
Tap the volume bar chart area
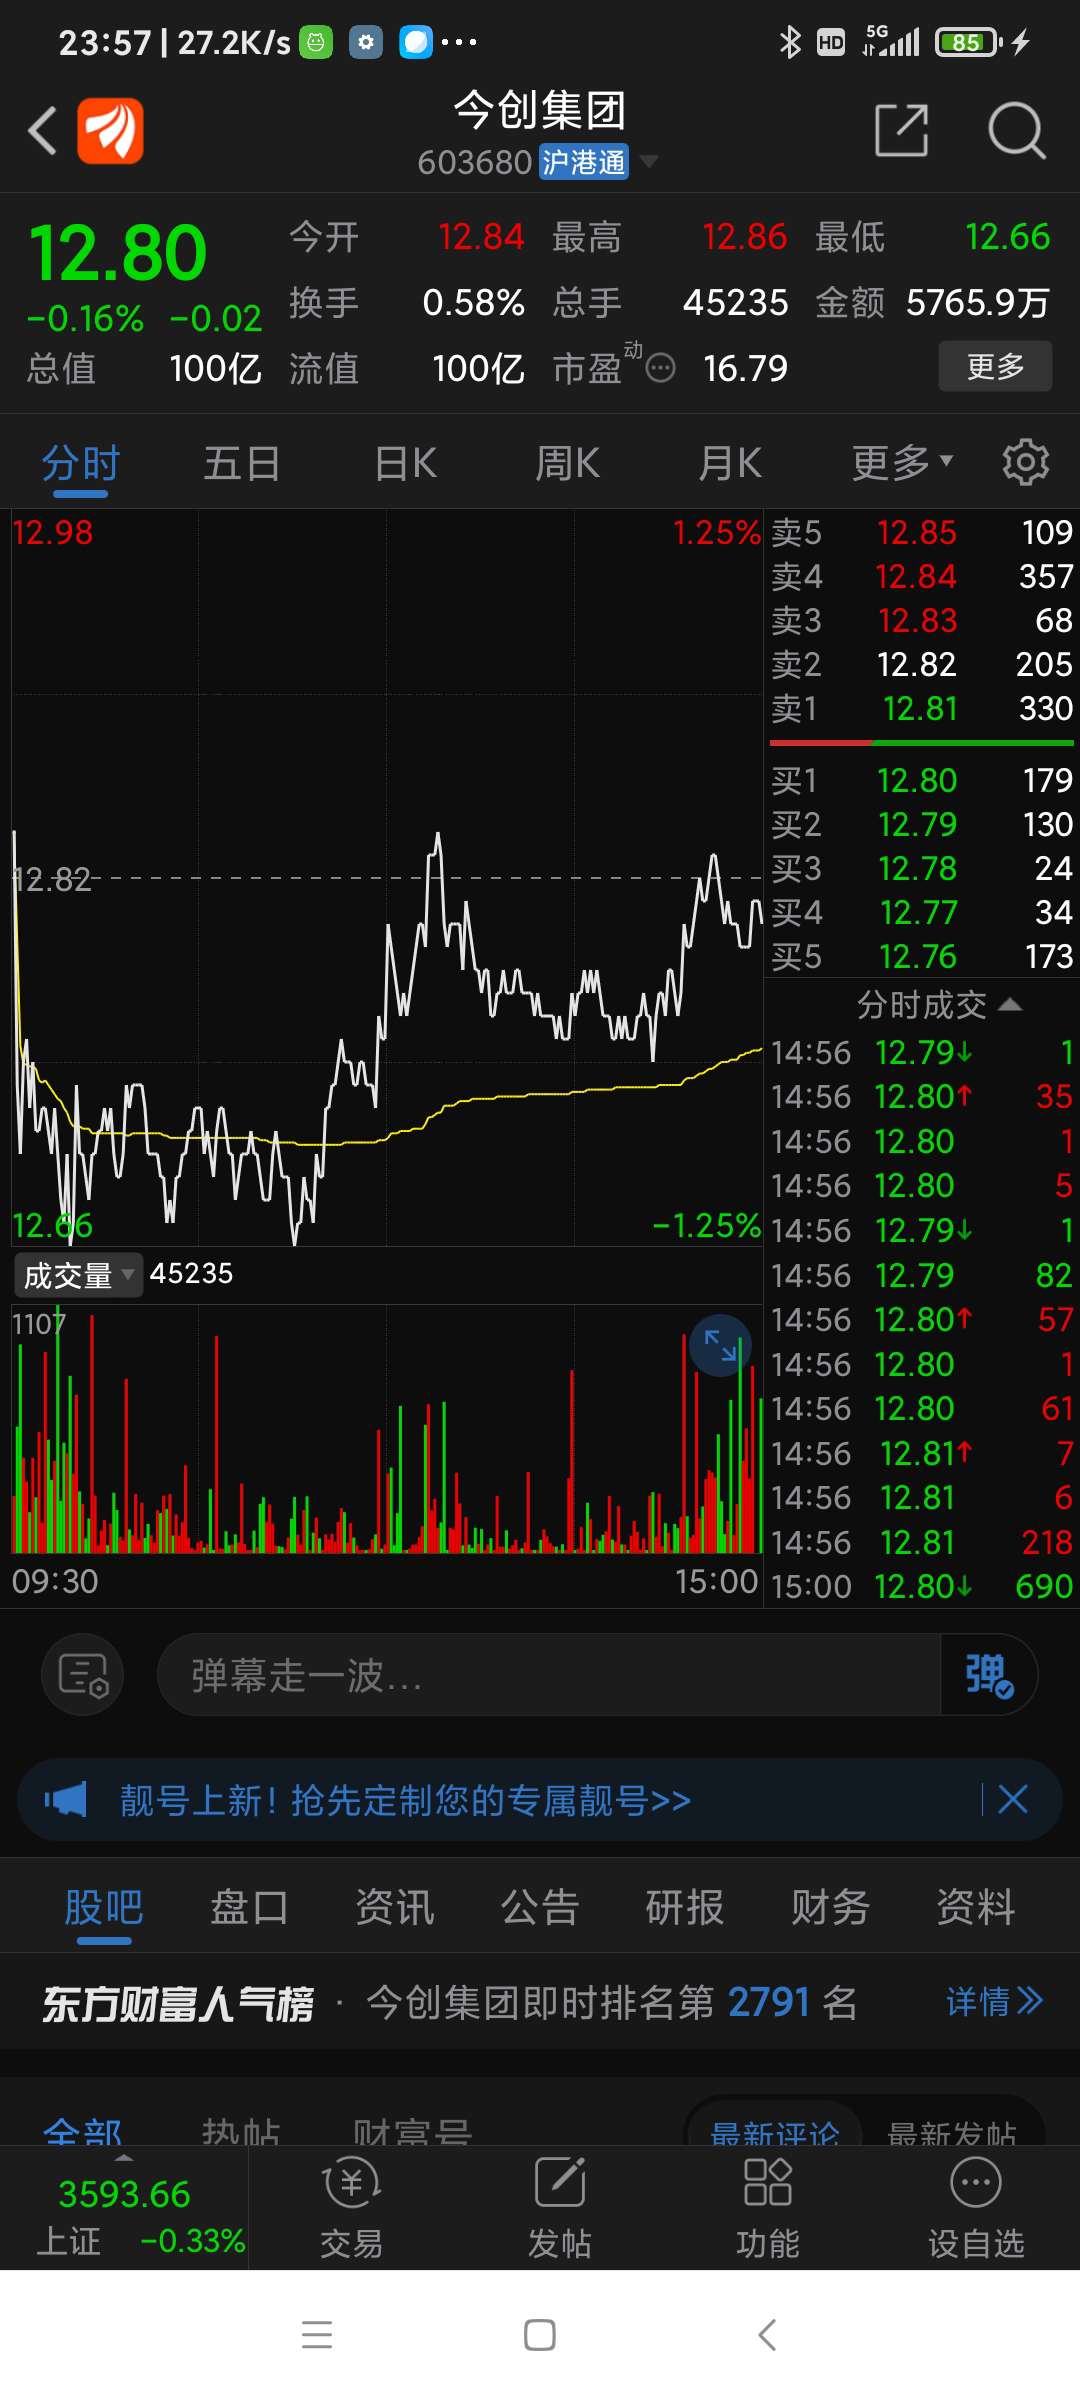point(387,1430)
